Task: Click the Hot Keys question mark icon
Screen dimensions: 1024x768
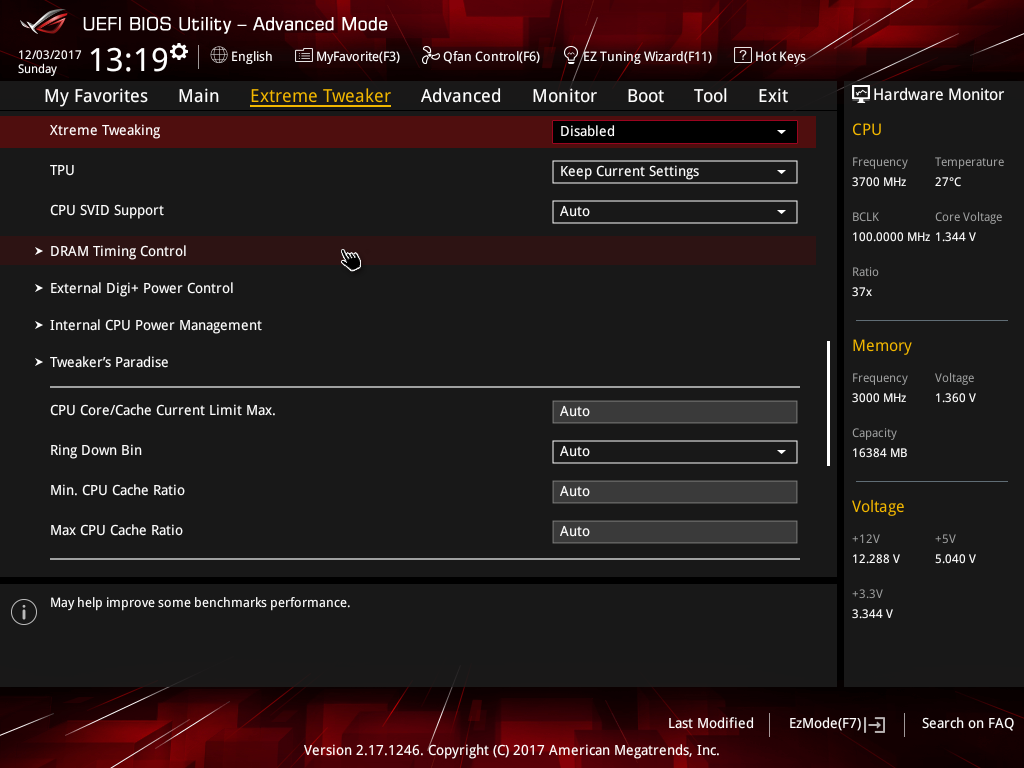Action: coord(743,56)
